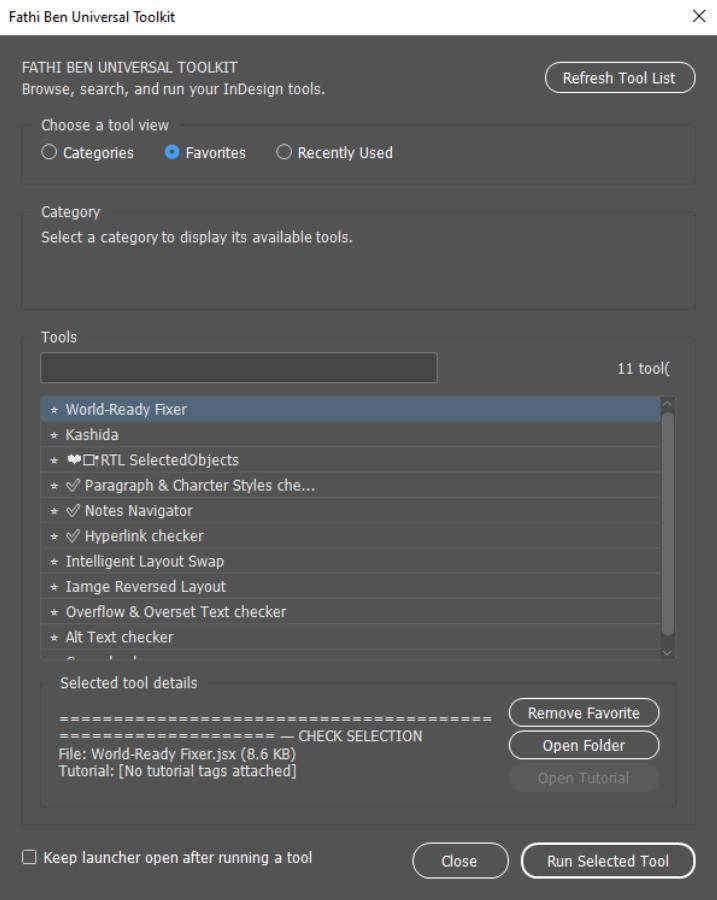Focus the tools search field
The height and width of the screenshot is (900, 717).
(239, 368)
